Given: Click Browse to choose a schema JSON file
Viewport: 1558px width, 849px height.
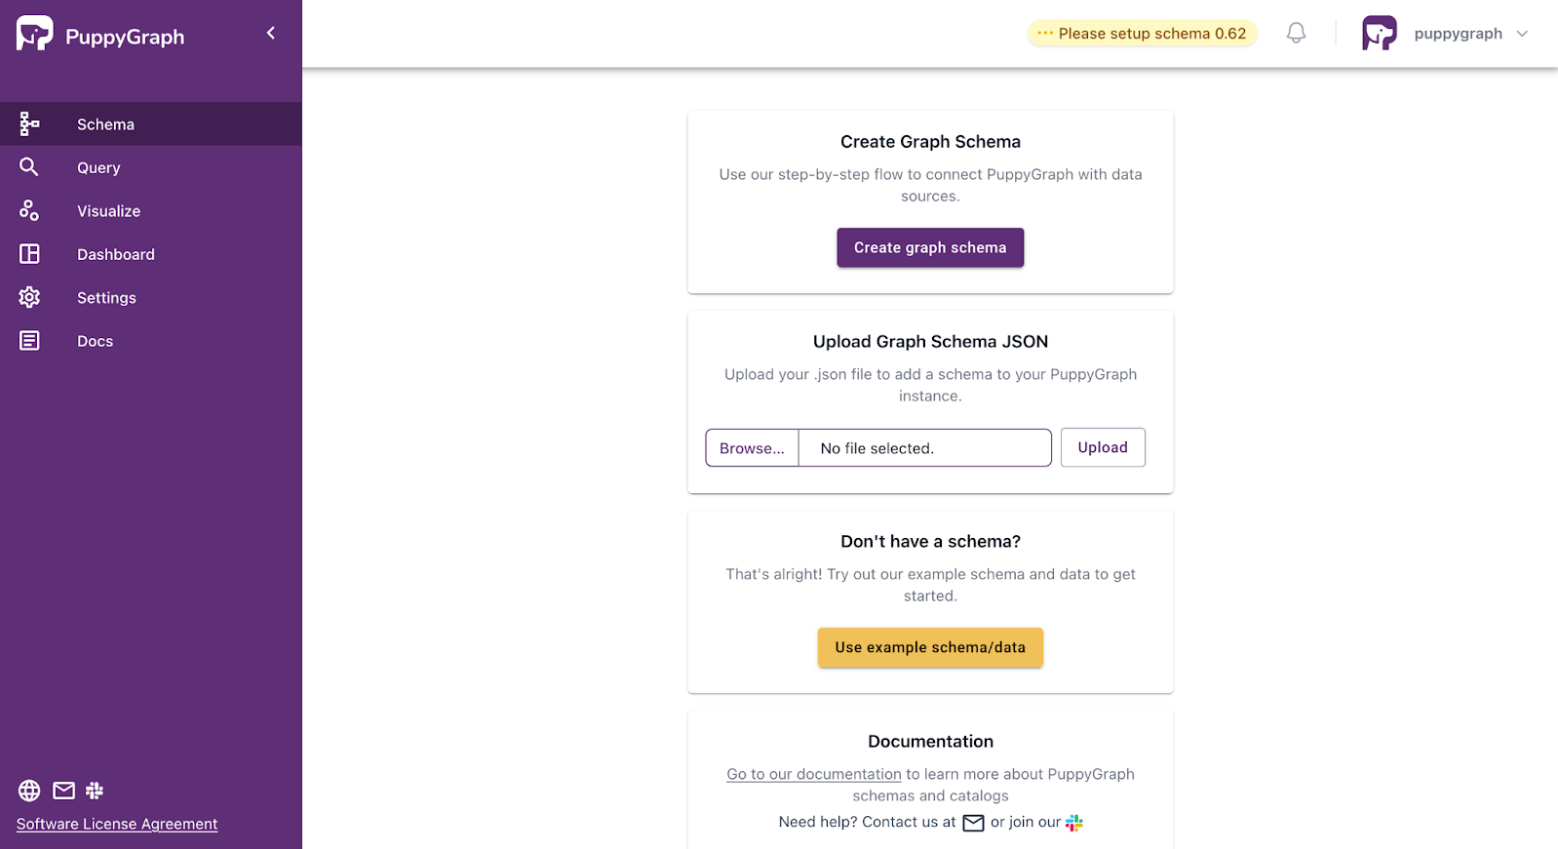Looking at the screenshot, I should [751, 447].
